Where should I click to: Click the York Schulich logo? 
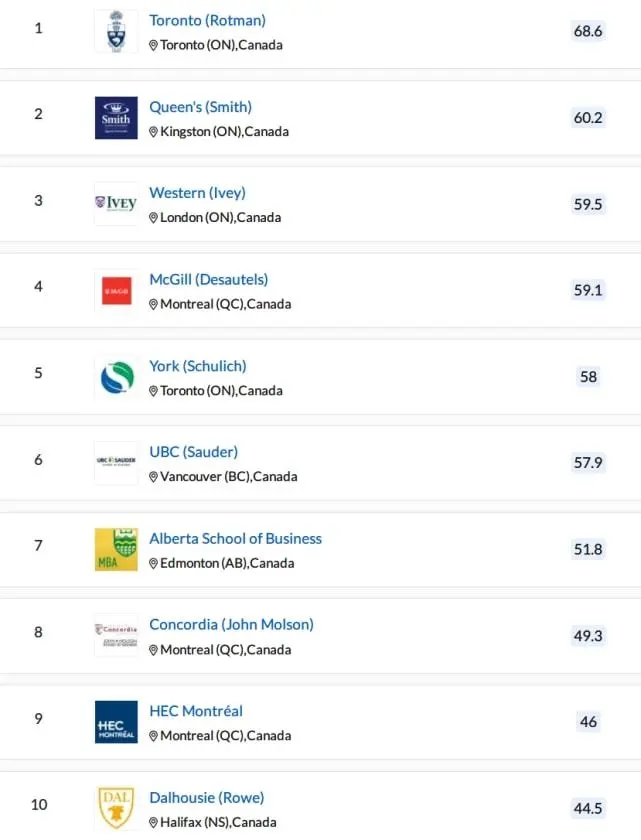click(x=116, y=377)
